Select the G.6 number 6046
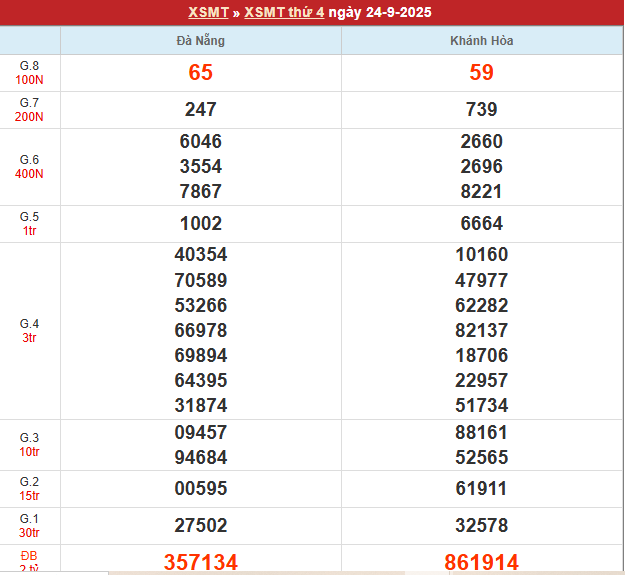 coord(200,141)
